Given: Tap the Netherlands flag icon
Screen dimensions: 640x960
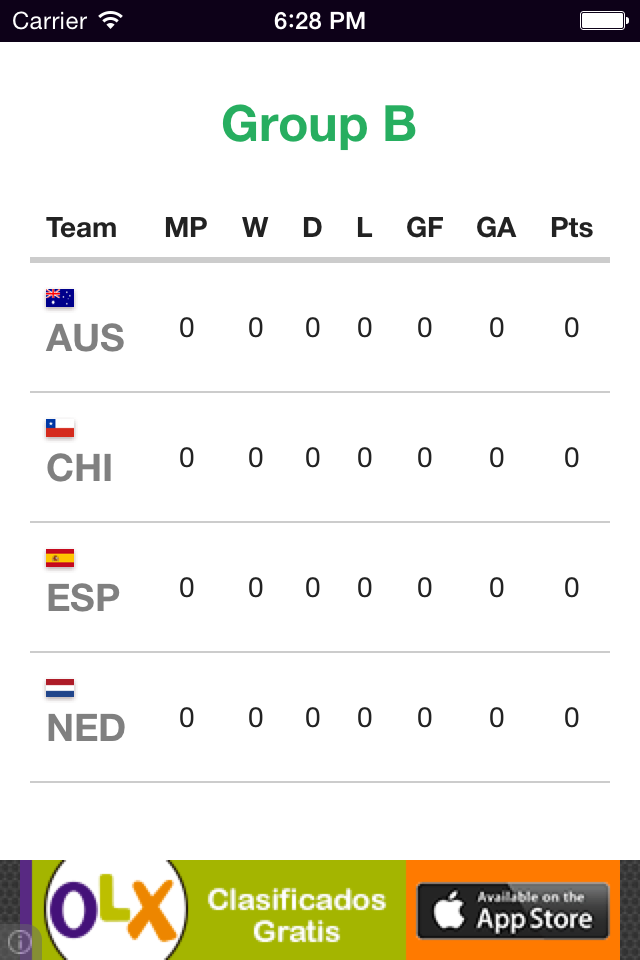Looking at the screenshot, I should 60,688.
